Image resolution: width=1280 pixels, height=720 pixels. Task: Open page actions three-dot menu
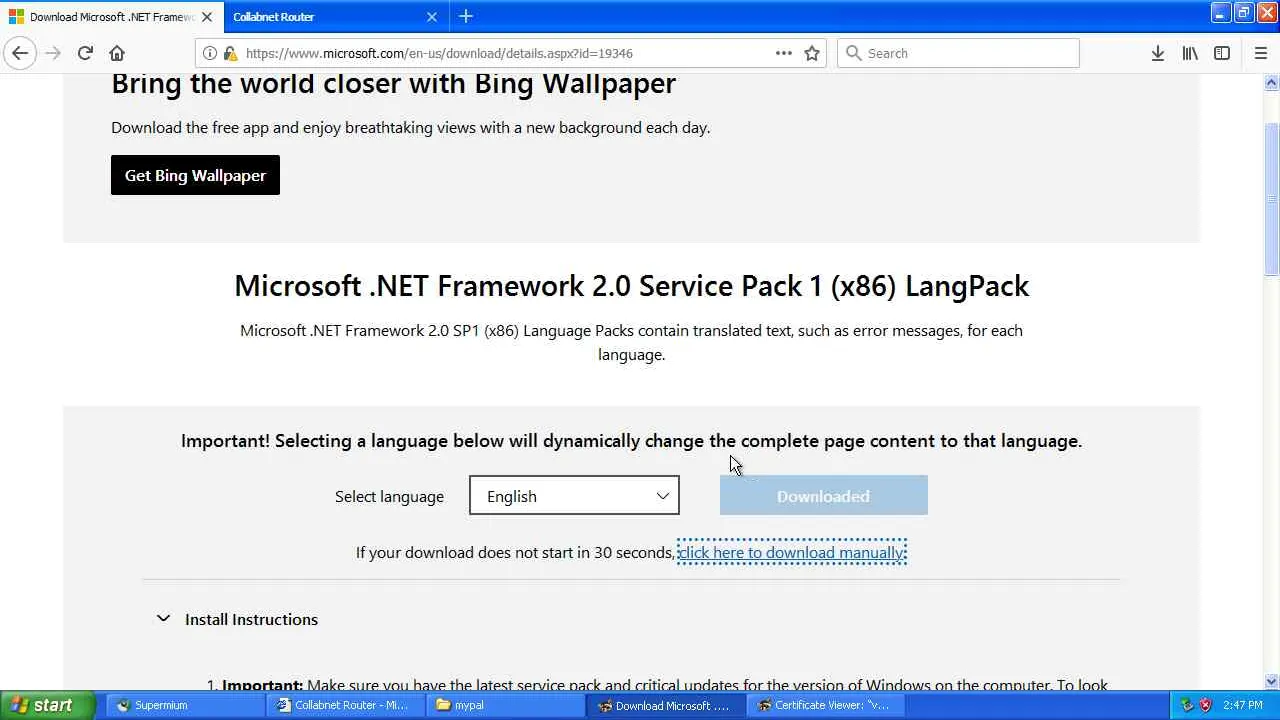[784, 53]
